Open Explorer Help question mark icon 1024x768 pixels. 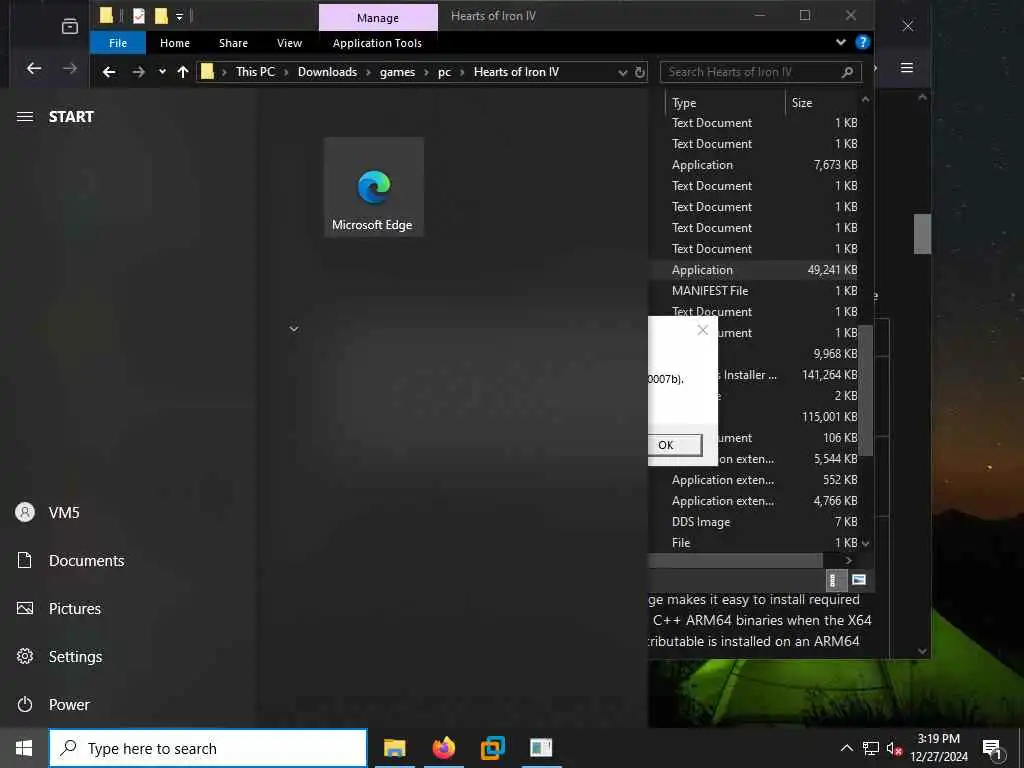coord(863,42)
